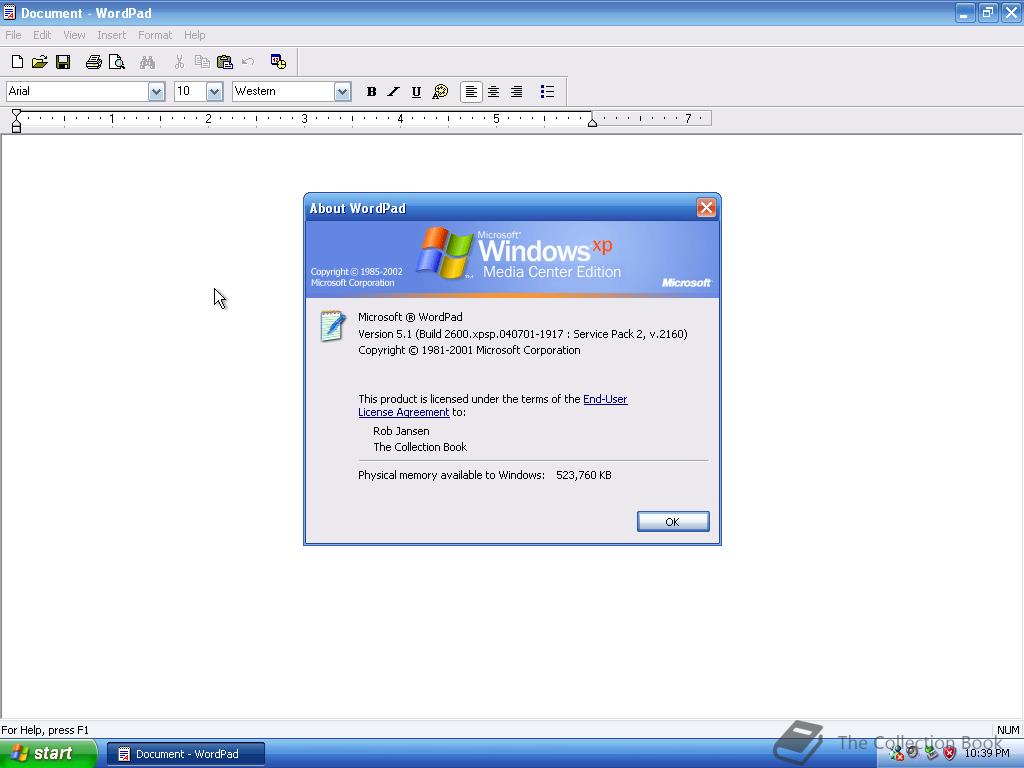
Task: Toggle Italic formatting button
Action: click(393, 91)
